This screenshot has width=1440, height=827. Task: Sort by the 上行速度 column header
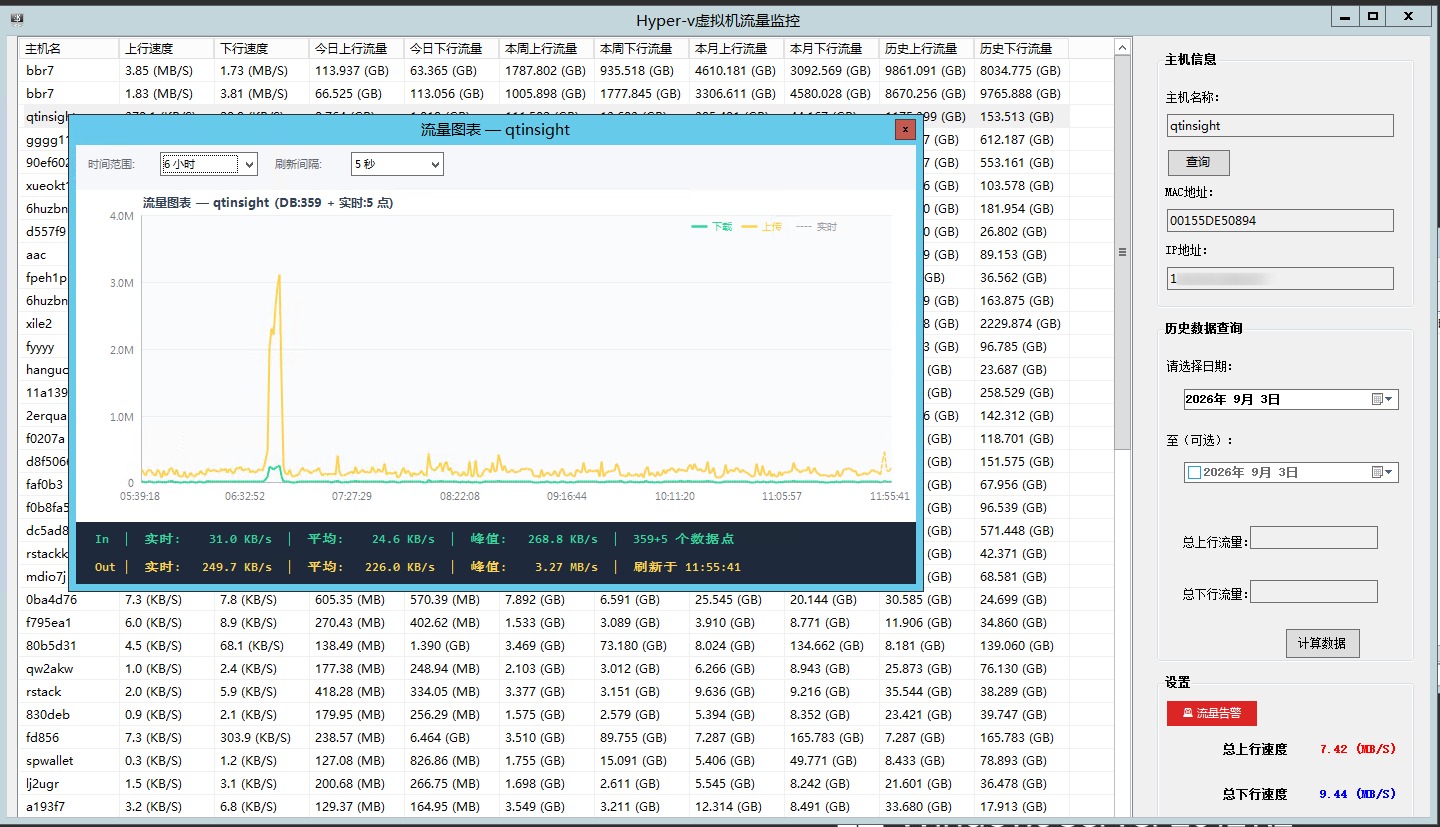click(x=166, y=48)
